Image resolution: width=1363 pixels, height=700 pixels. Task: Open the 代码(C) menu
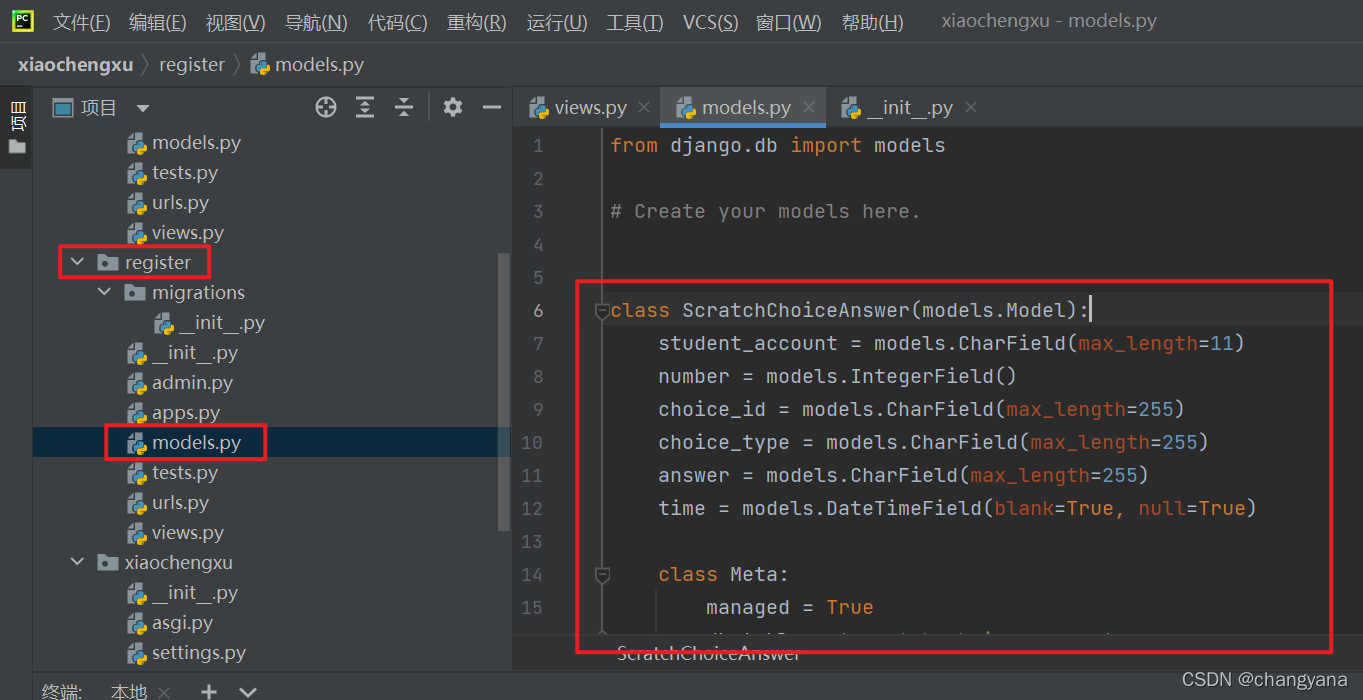pyautogui.click(x=397, y=22)
